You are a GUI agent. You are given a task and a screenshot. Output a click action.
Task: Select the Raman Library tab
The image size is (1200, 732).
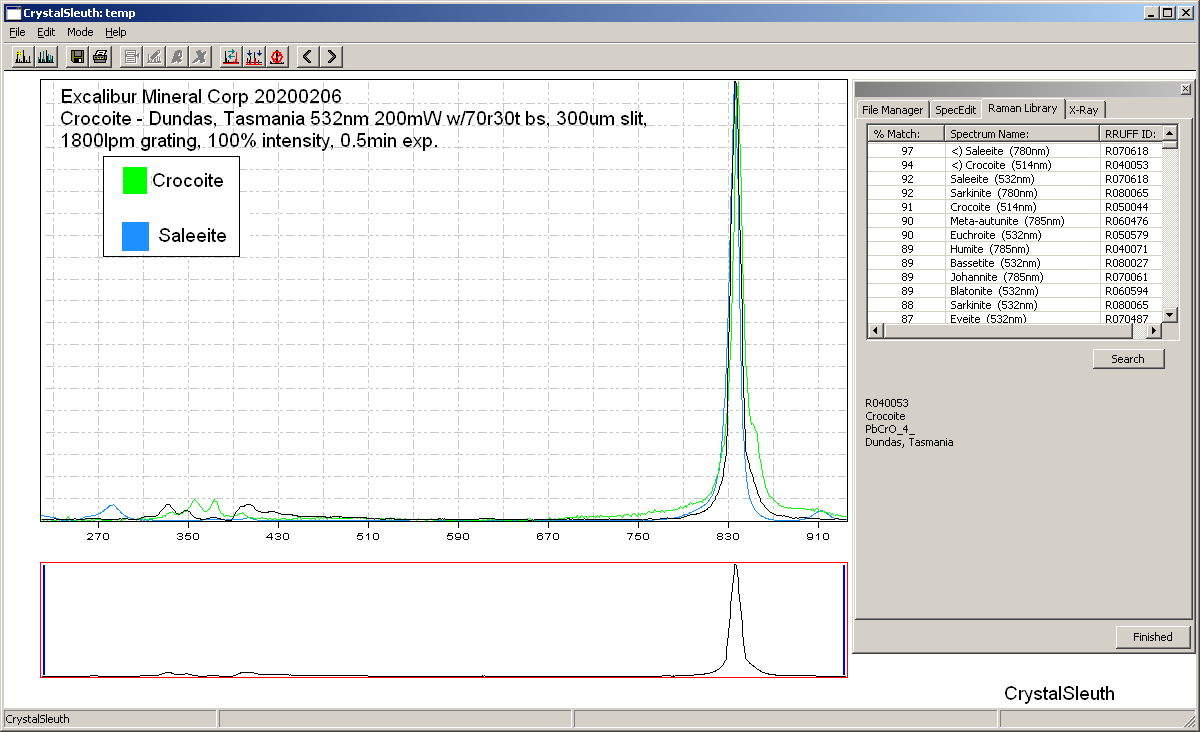point(1022,108)
